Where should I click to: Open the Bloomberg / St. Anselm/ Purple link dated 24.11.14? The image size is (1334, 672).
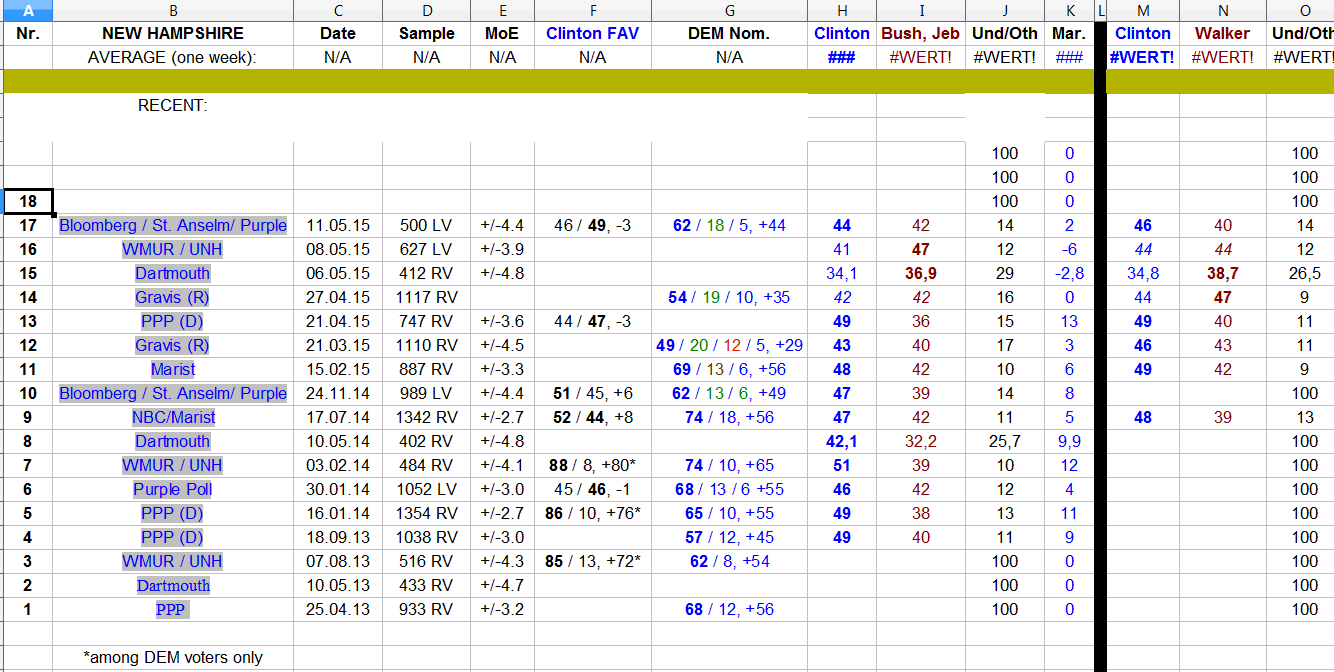click(x=173, y=393)
